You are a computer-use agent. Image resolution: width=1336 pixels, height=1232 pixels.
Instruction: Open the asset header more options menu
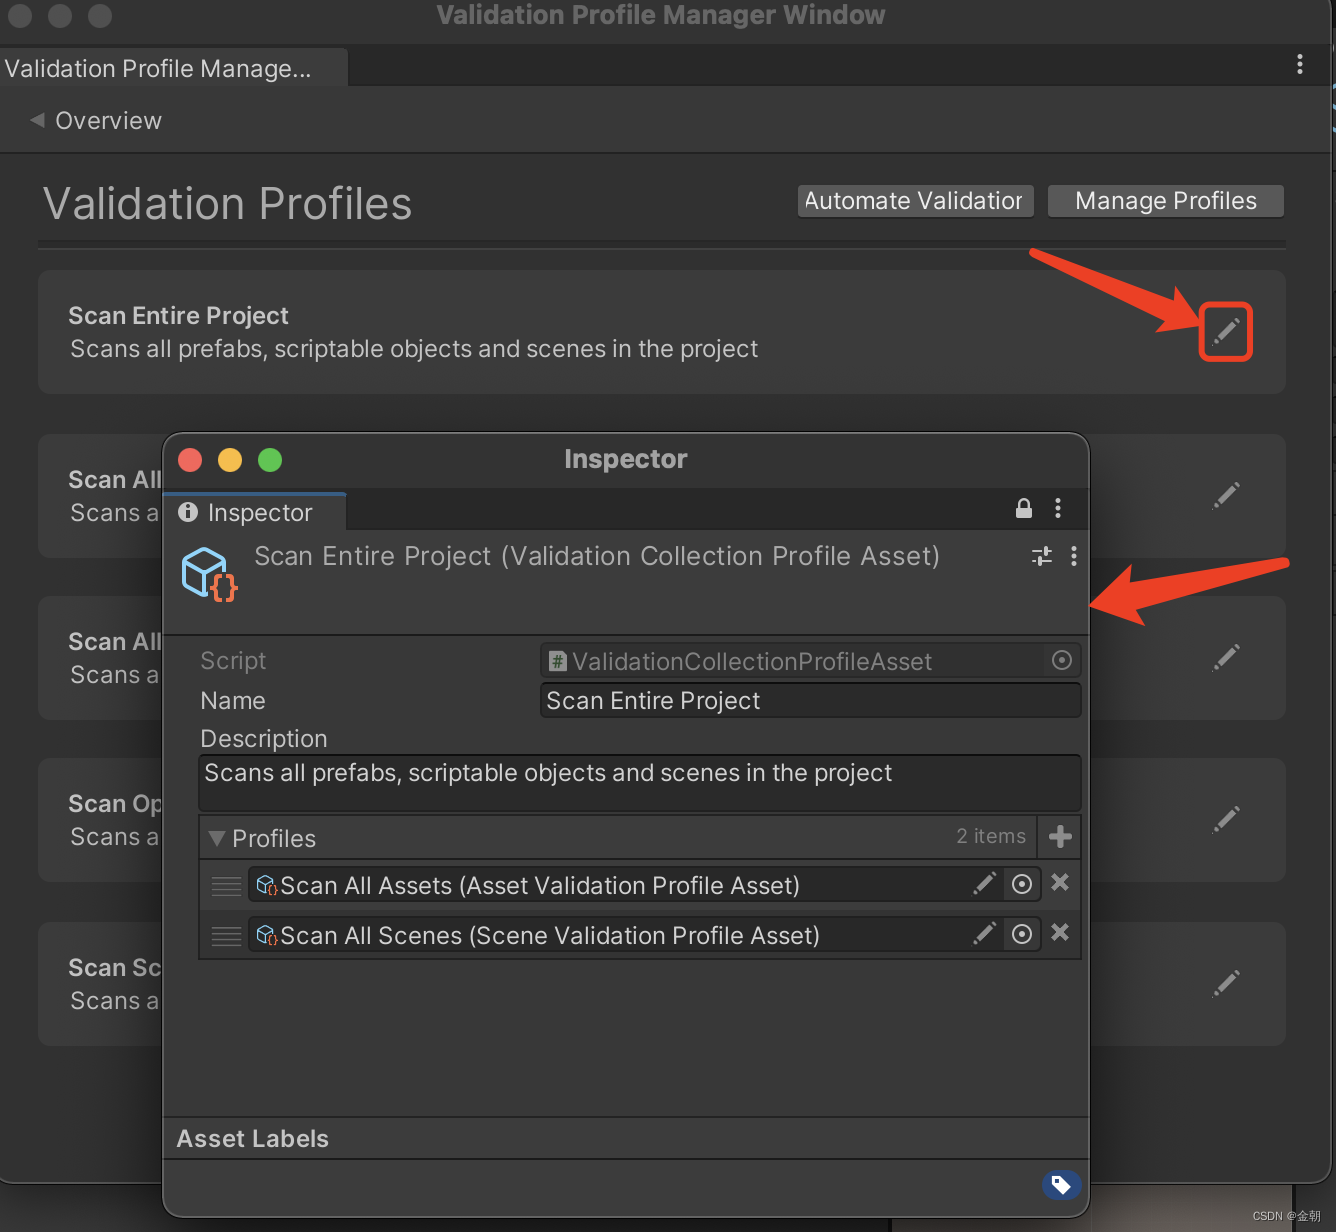coord(1074,556)
